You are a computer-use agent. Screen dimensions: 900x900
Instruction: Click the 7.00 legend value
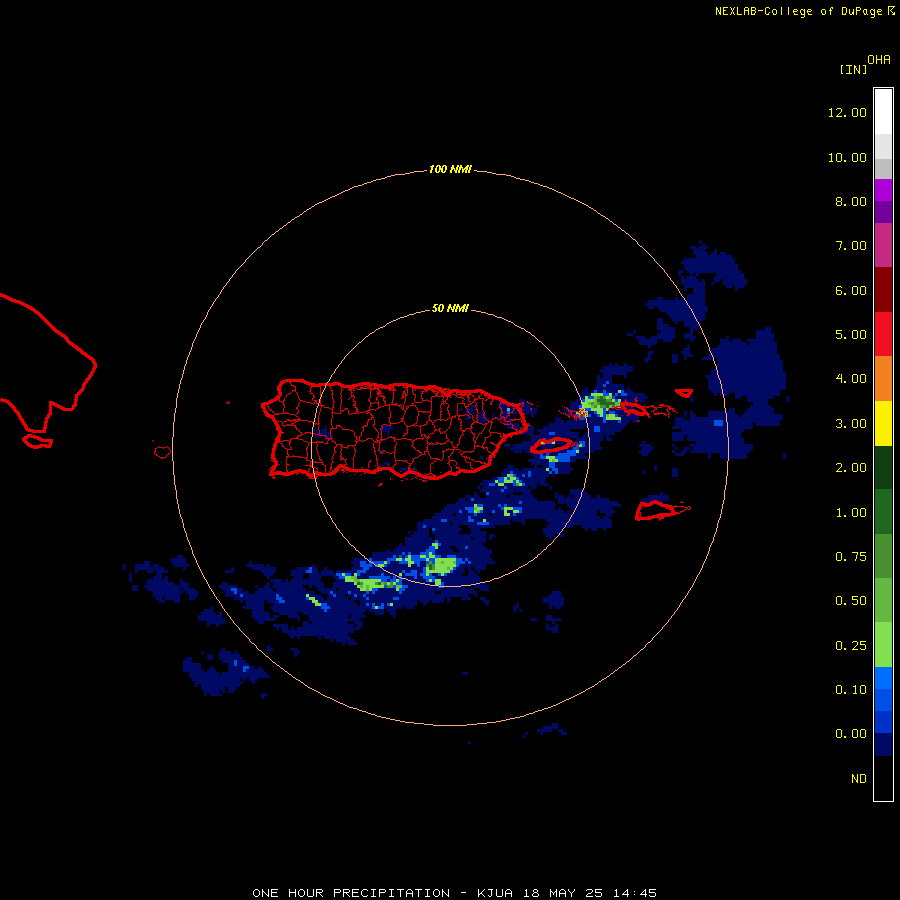pyautogui.click(x=851, y=246)
